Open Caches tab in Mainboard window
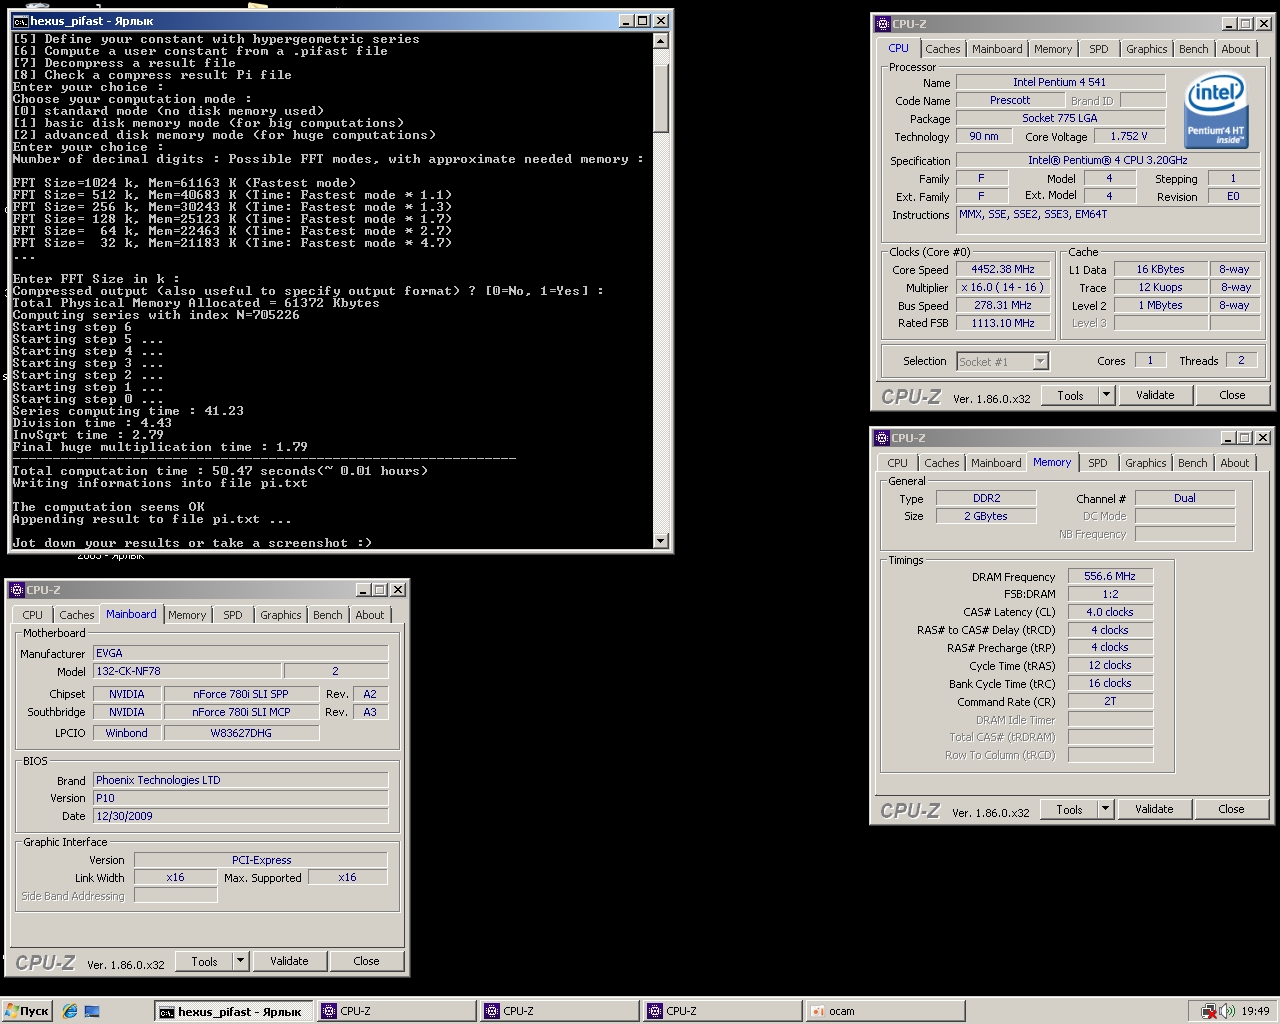Viewport: 1280px width, 1024px height. tap(76, 615)
